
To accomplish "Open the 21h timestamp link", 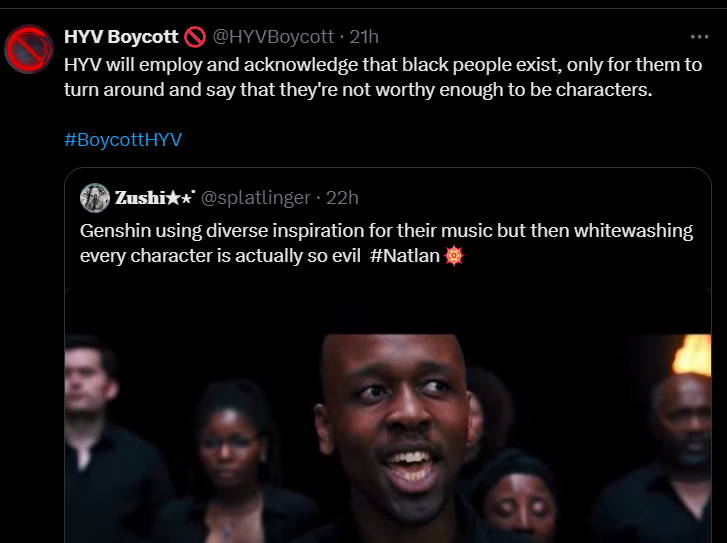I will (x=364, y=37).
